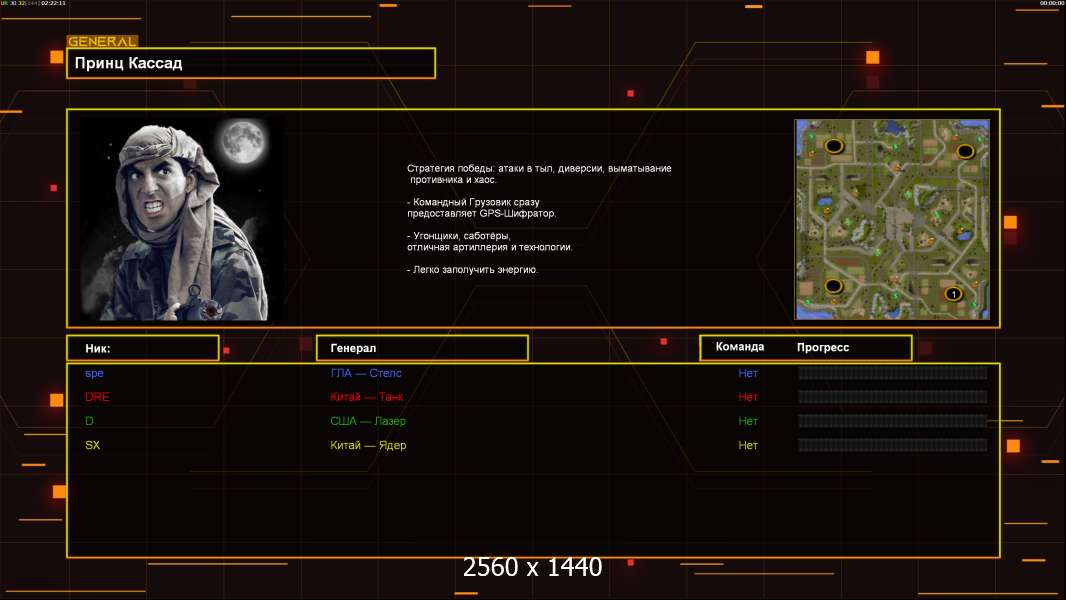The width and height of the screenshot is (1066, 600).
Task: Click the Команда column header
Action: tap(740, 347)
